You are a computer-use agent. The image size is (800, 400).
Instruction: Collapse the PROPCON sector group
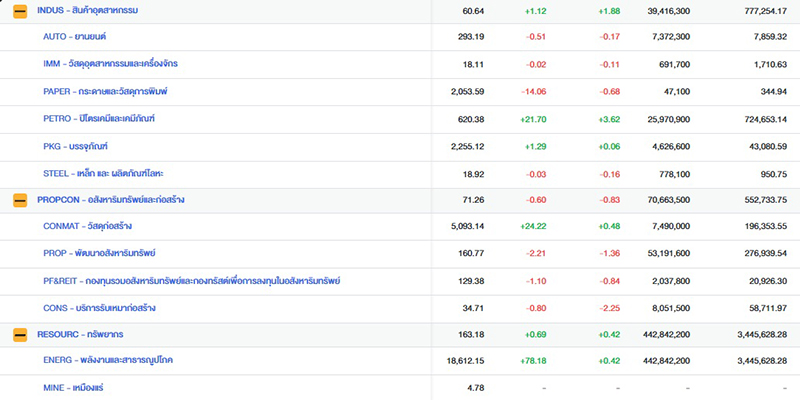19,200
